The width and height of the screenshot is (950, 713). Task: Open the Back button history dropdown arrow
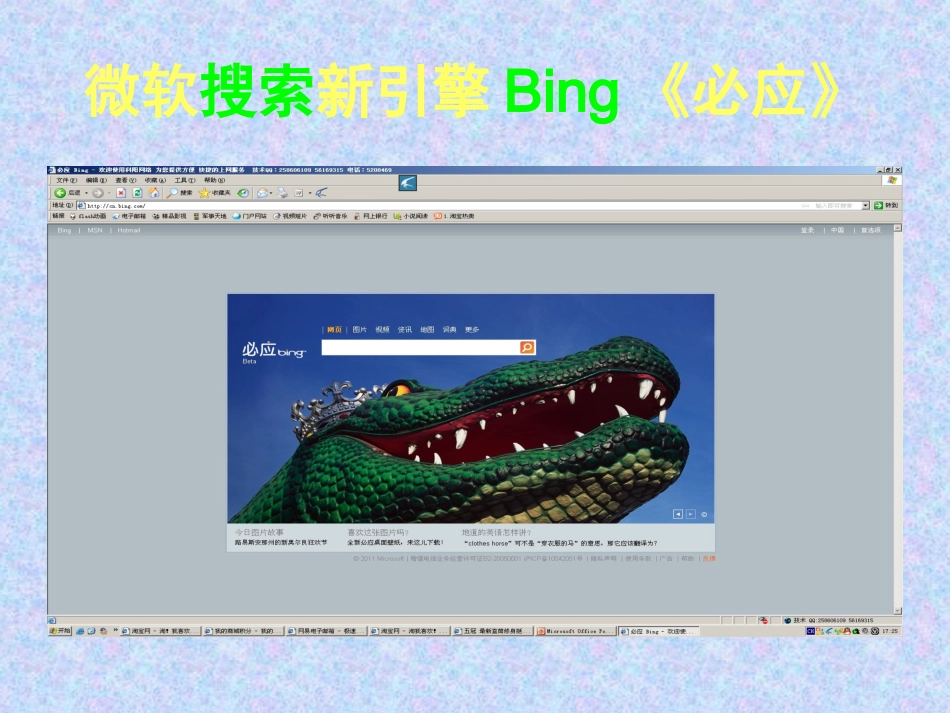coord(86,193)
